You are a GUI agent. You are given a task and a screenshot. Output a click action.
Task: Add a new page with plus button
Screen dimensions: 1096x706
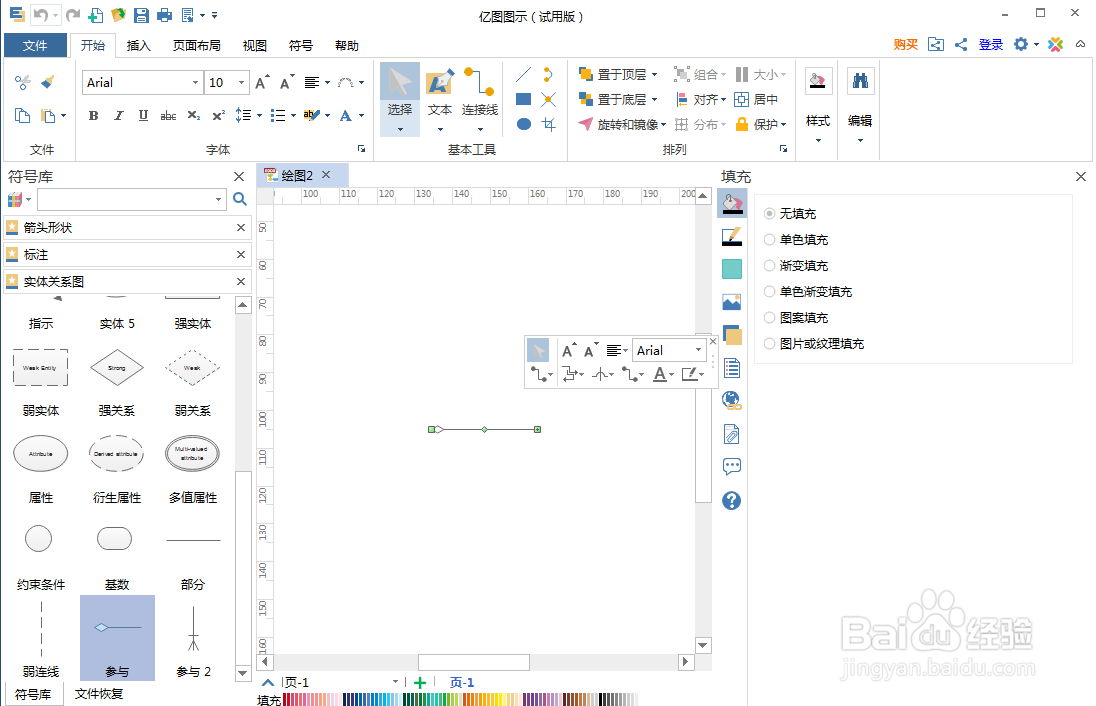coord(419,683)
